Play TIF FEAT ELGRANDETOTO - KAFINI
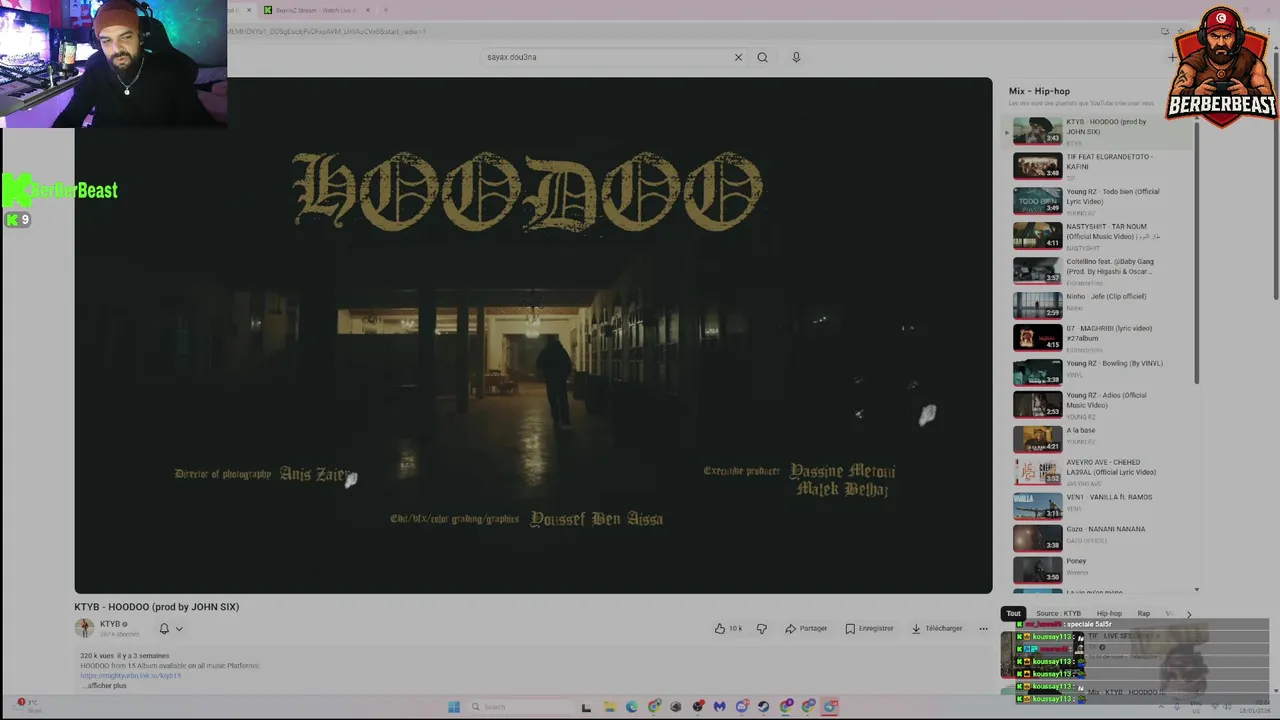The width and height of the screenshot is (1280, 720). (1100, 166)
